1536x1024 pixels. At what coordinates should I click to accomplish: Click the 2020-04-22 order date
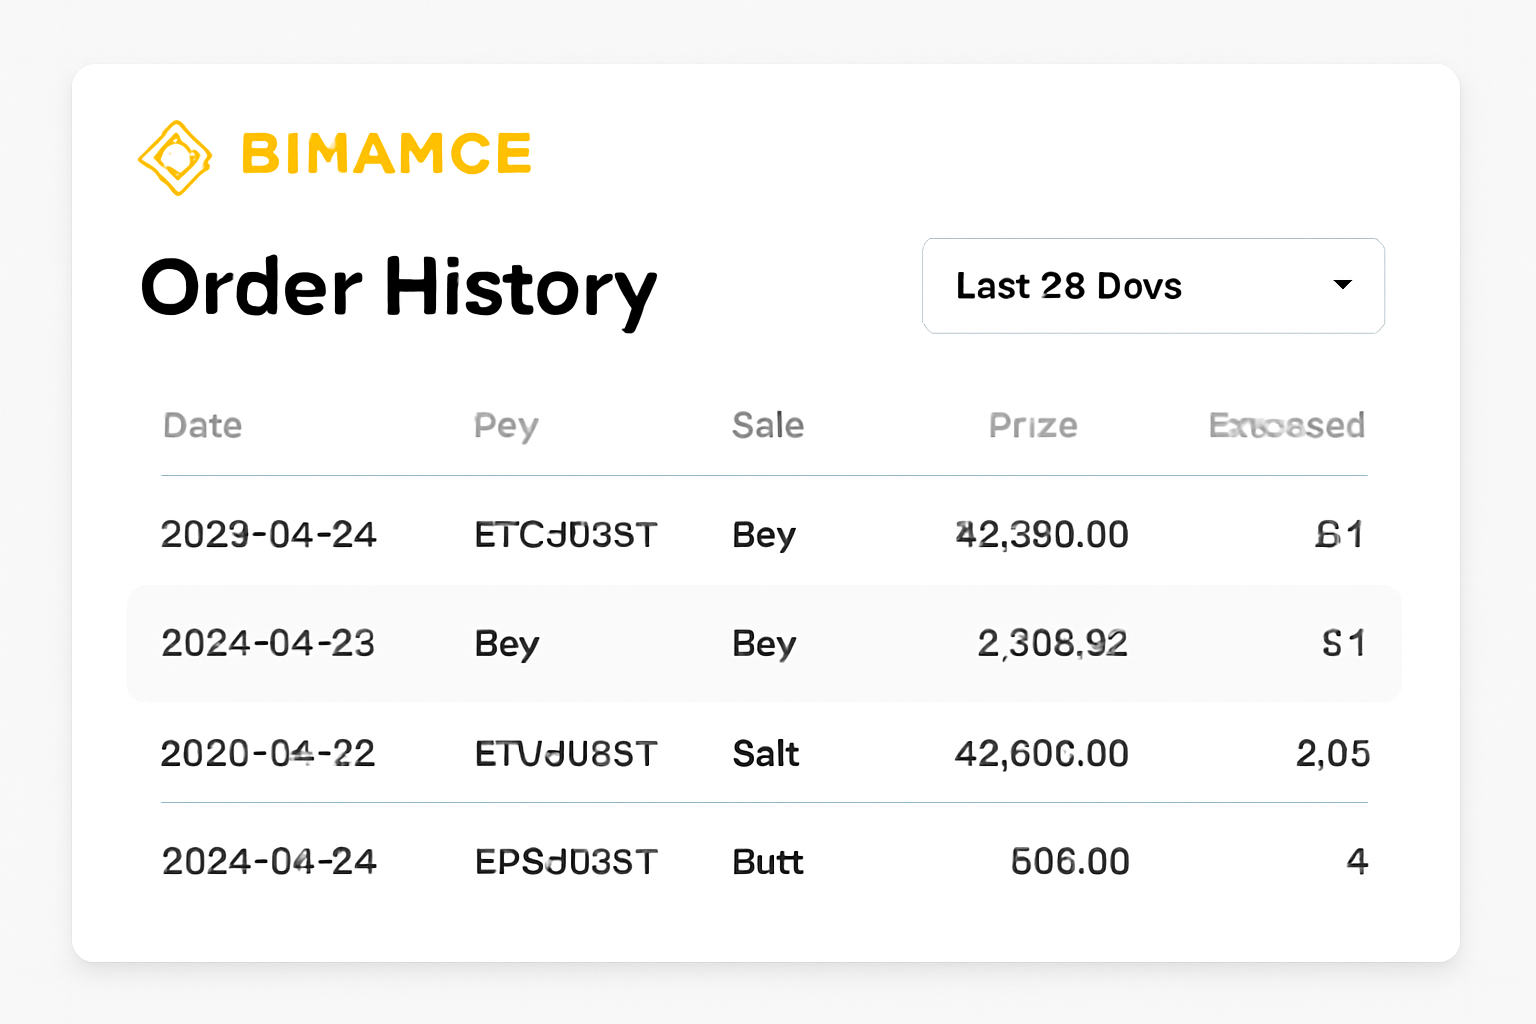(x=268, y=753)
